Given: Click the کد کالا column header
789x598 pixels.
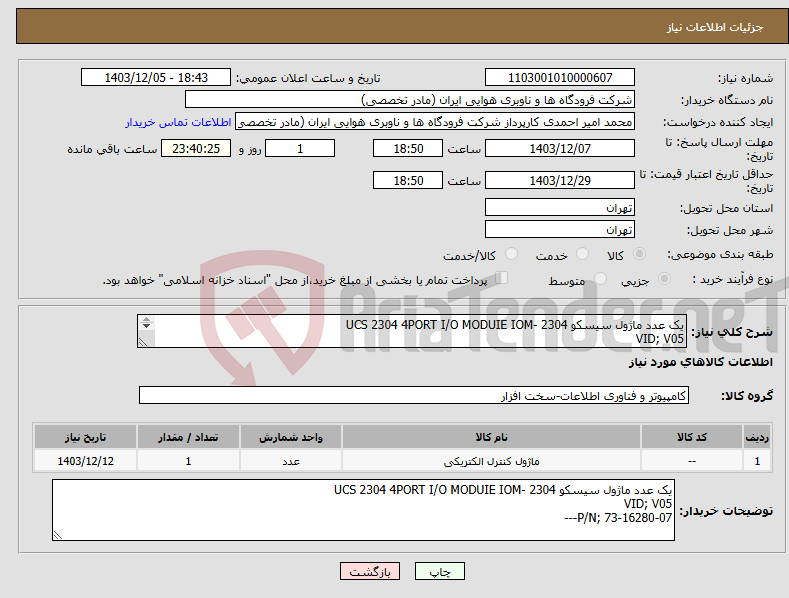Looking at the screenshot, I should pyautogui.click(x=691, y=437).
